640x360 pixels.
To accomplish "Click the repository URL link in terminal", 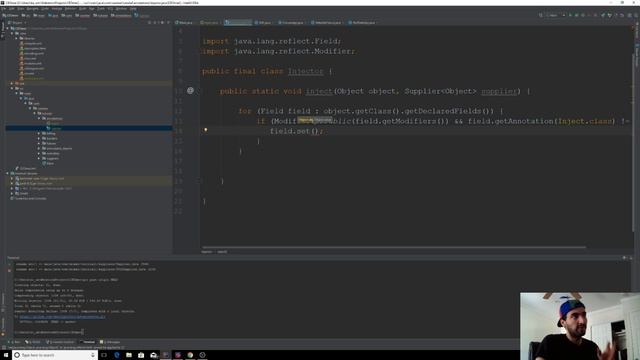I will (x=62, y=316).
